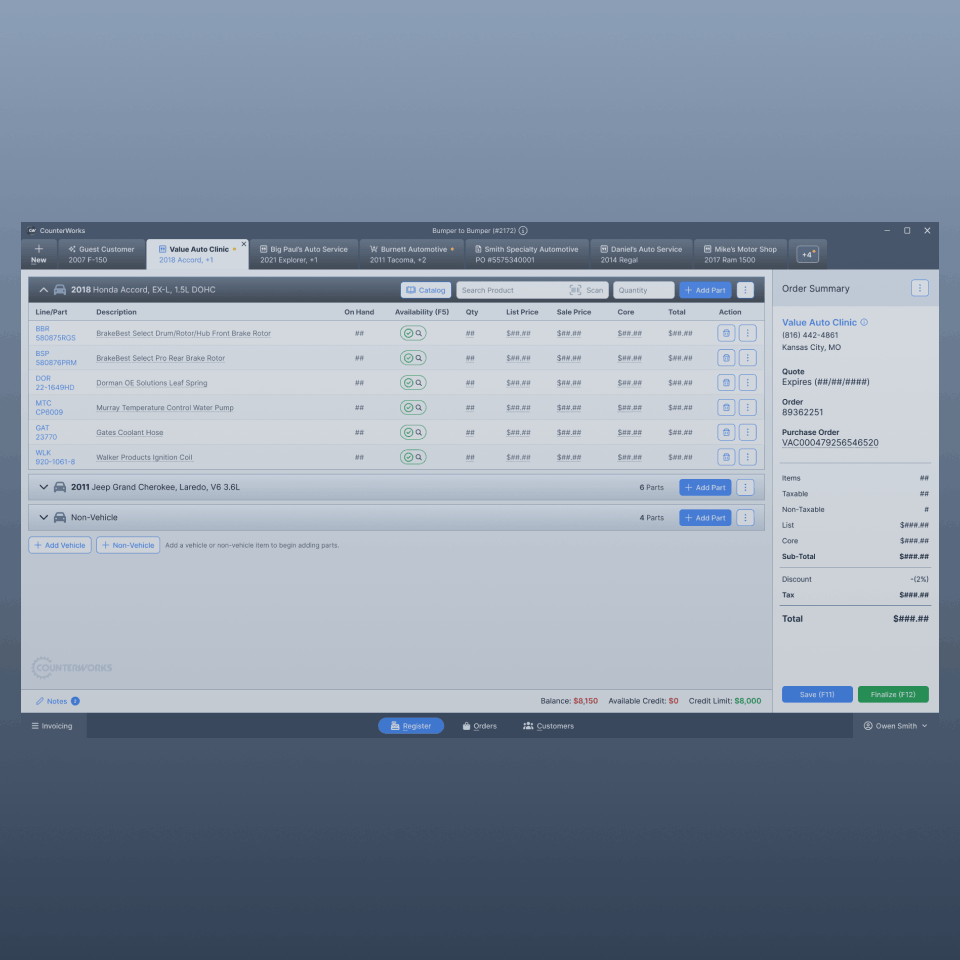Viewport: 960px width, 960px height.
Task: Click the Add Vehicle button
Action: [60, 545]
